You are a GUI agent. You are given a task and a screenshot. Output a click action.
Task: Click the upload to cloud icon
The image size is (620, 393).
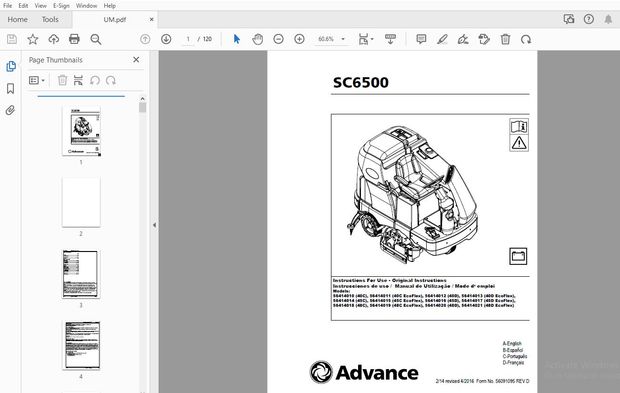coord(53,39)
